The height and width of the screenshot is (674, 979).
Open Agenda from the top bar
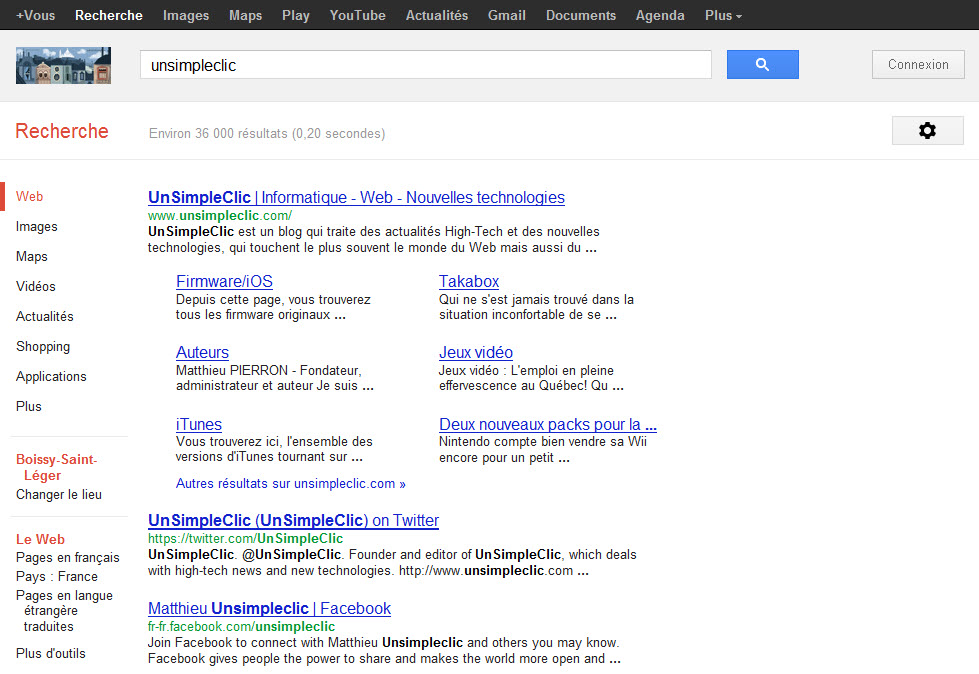660,16
